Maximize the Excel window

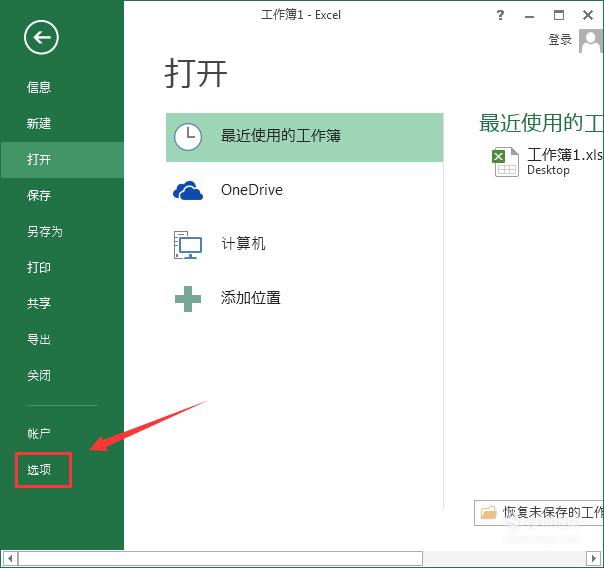559,15
